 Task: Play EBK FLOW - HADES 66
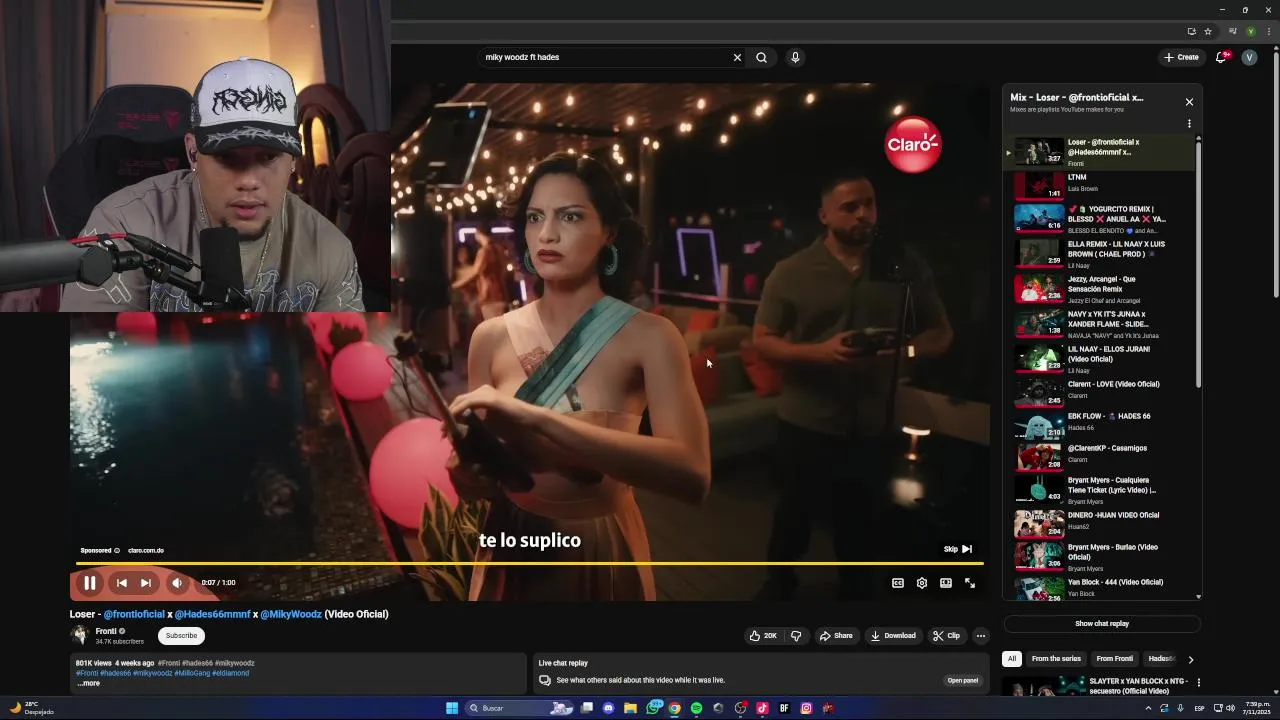[x=1099, y=424]
